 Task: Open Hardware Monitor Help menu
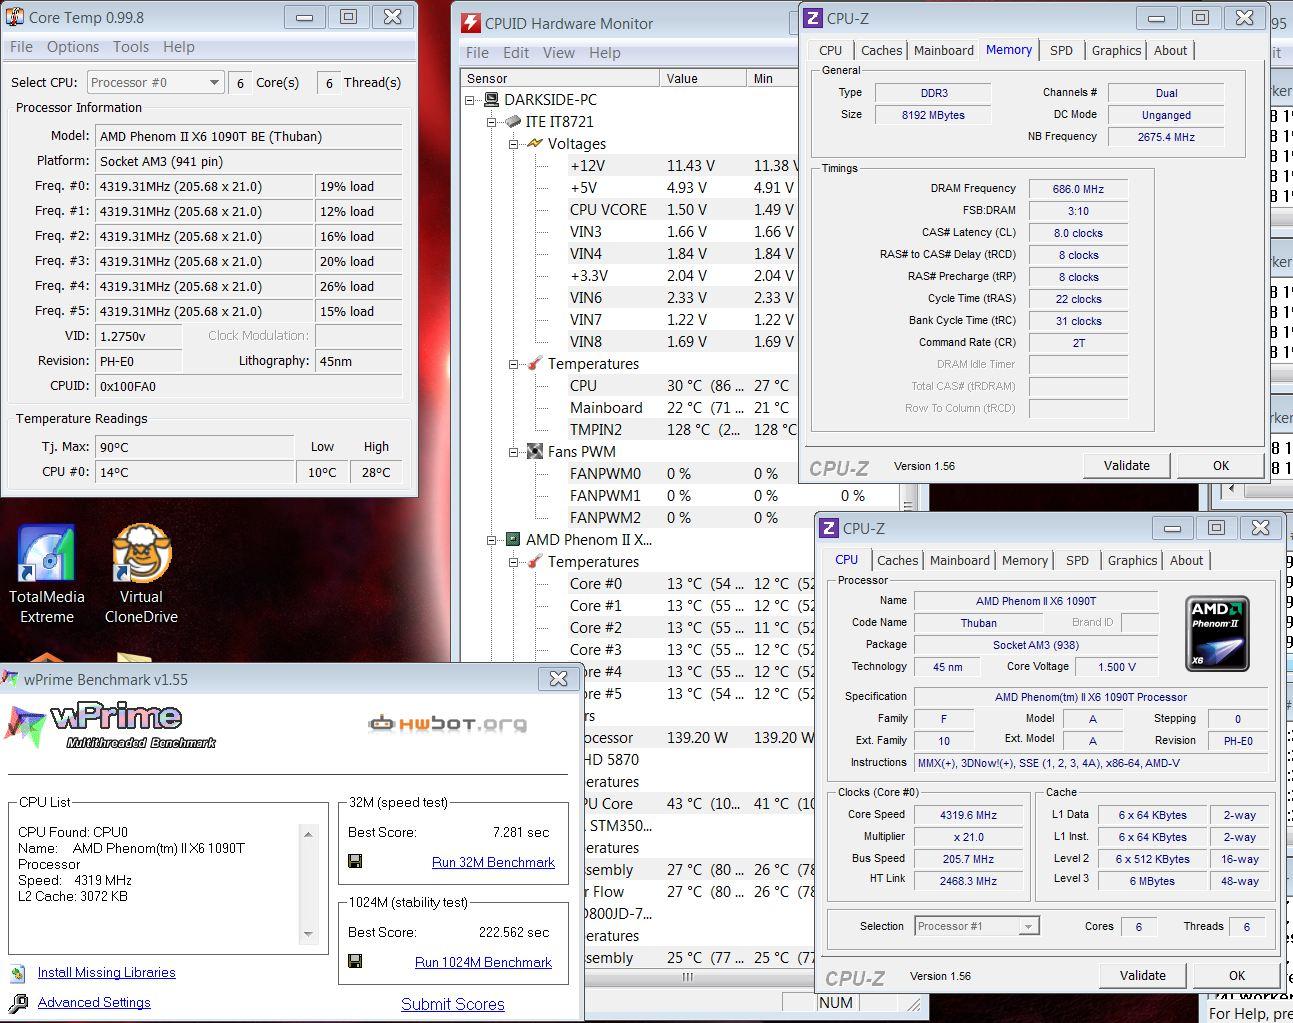pyautogui.click(x=605, y=53)
